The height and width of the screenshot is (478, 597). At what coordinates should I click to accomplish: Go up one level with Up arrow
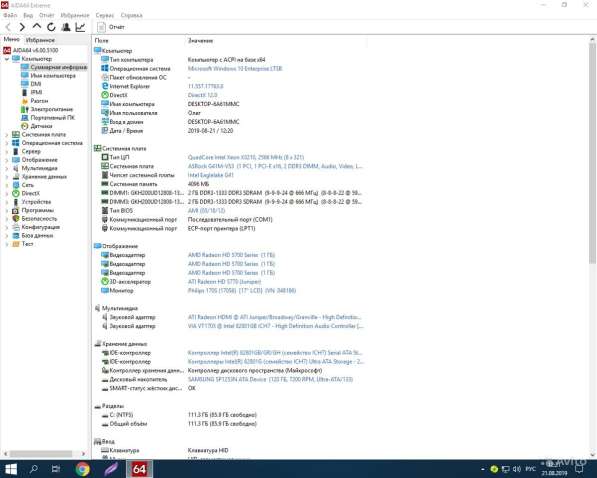tap(37, 27)
